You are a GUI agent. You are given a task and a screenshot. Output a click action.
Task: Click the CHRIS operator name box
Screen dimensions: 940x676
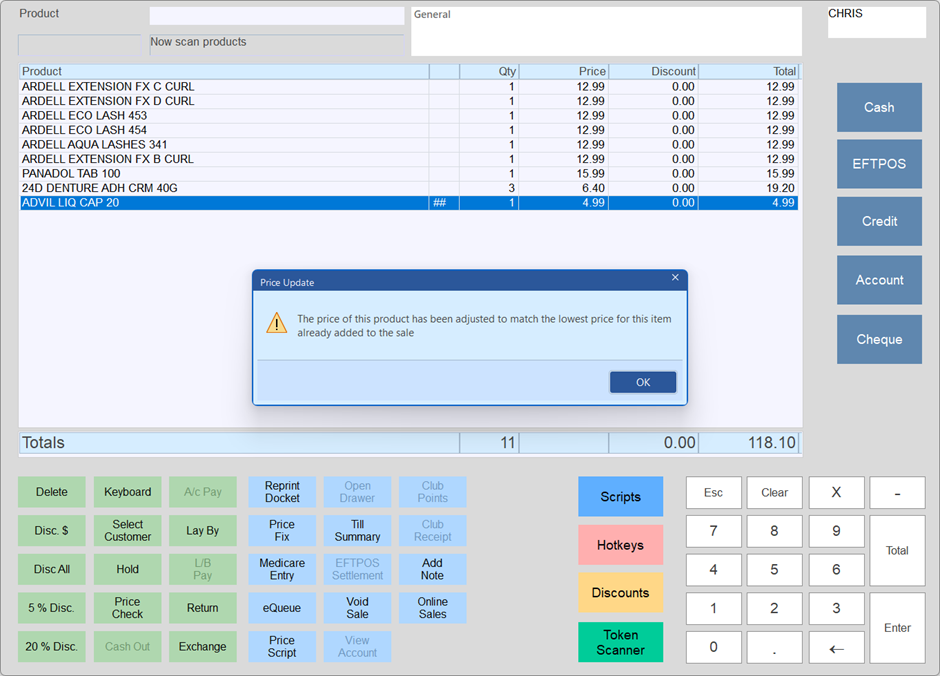(x=876, y=22)
